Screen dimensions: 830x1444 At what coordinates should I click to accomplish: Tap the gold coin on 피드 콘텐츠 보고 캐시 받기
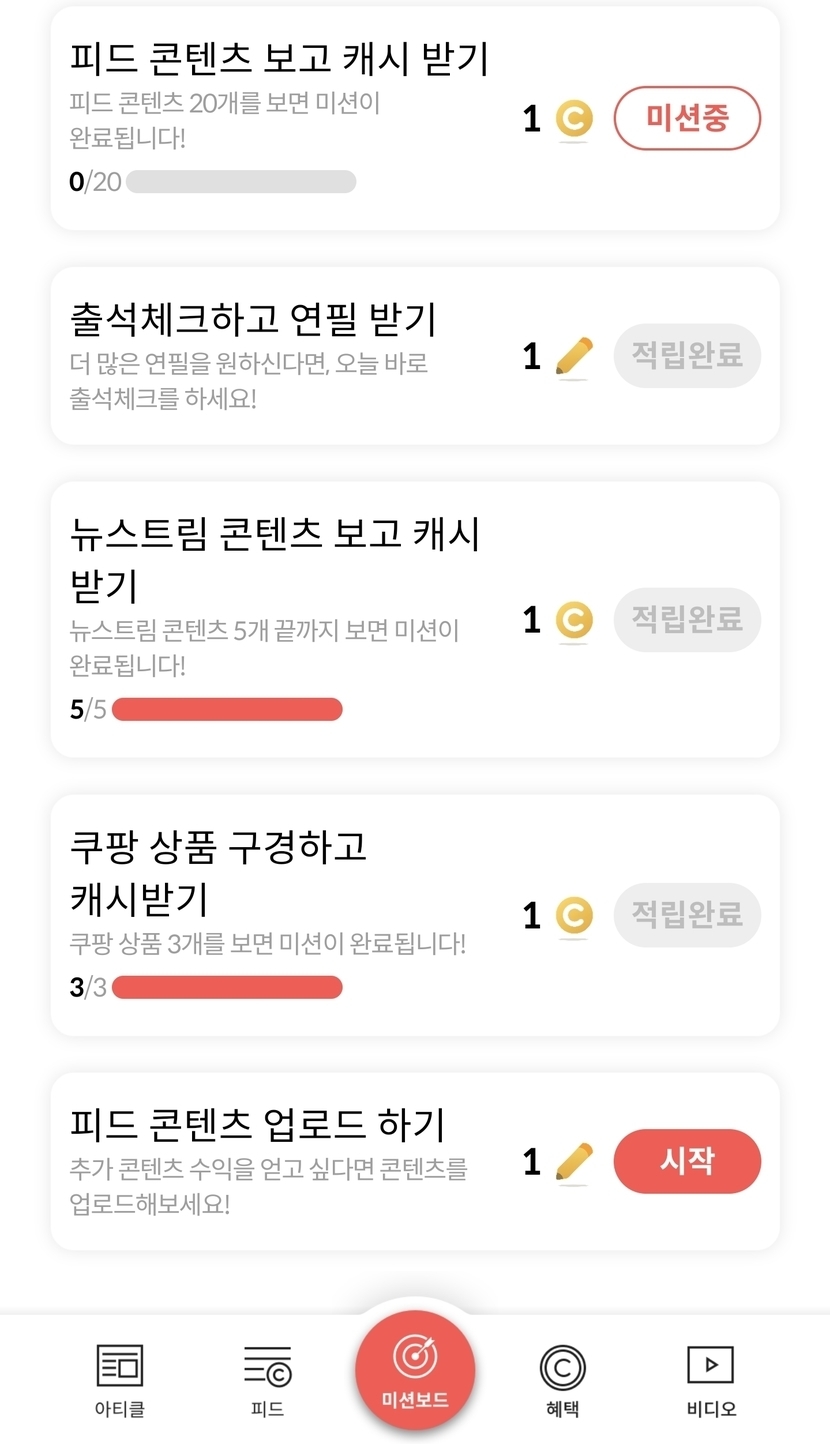(x=574, y=119)
